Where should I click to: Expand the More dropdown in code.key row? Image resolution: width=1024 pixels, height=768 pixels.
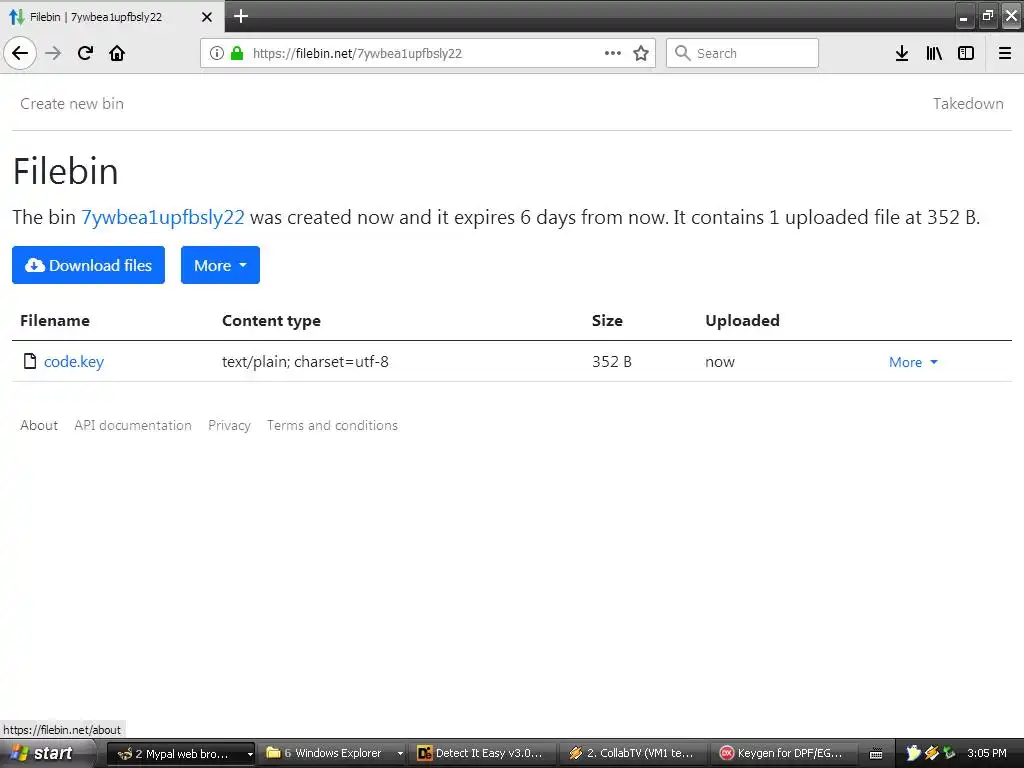pos(913,362)
